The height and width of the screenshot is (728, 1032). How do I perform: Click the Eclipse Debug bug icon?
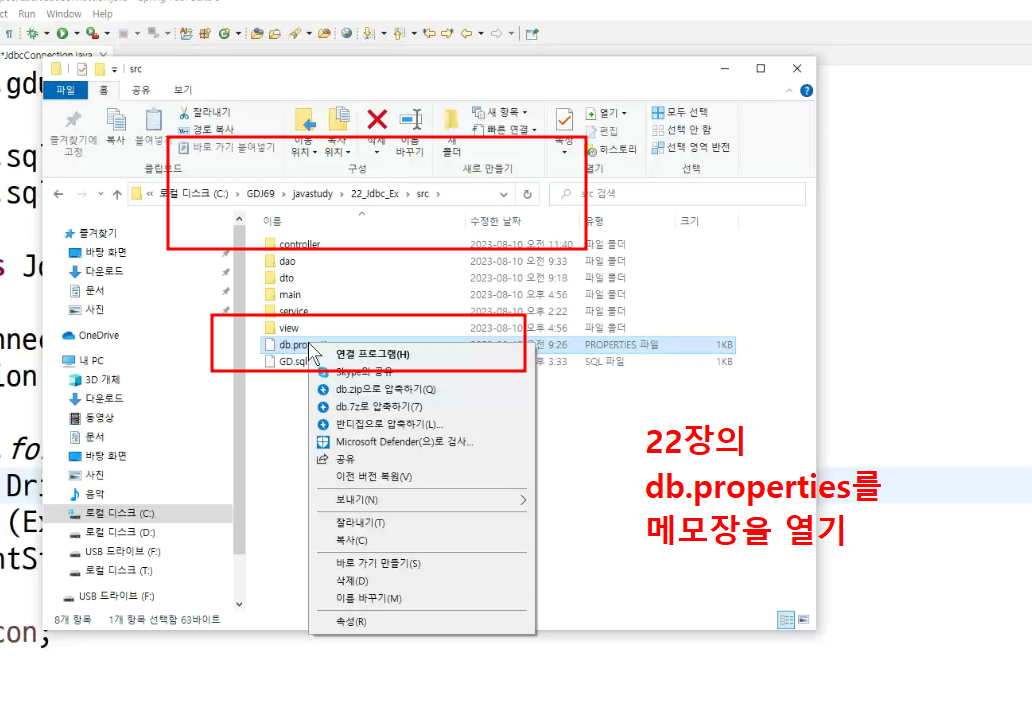coord(32,33)
